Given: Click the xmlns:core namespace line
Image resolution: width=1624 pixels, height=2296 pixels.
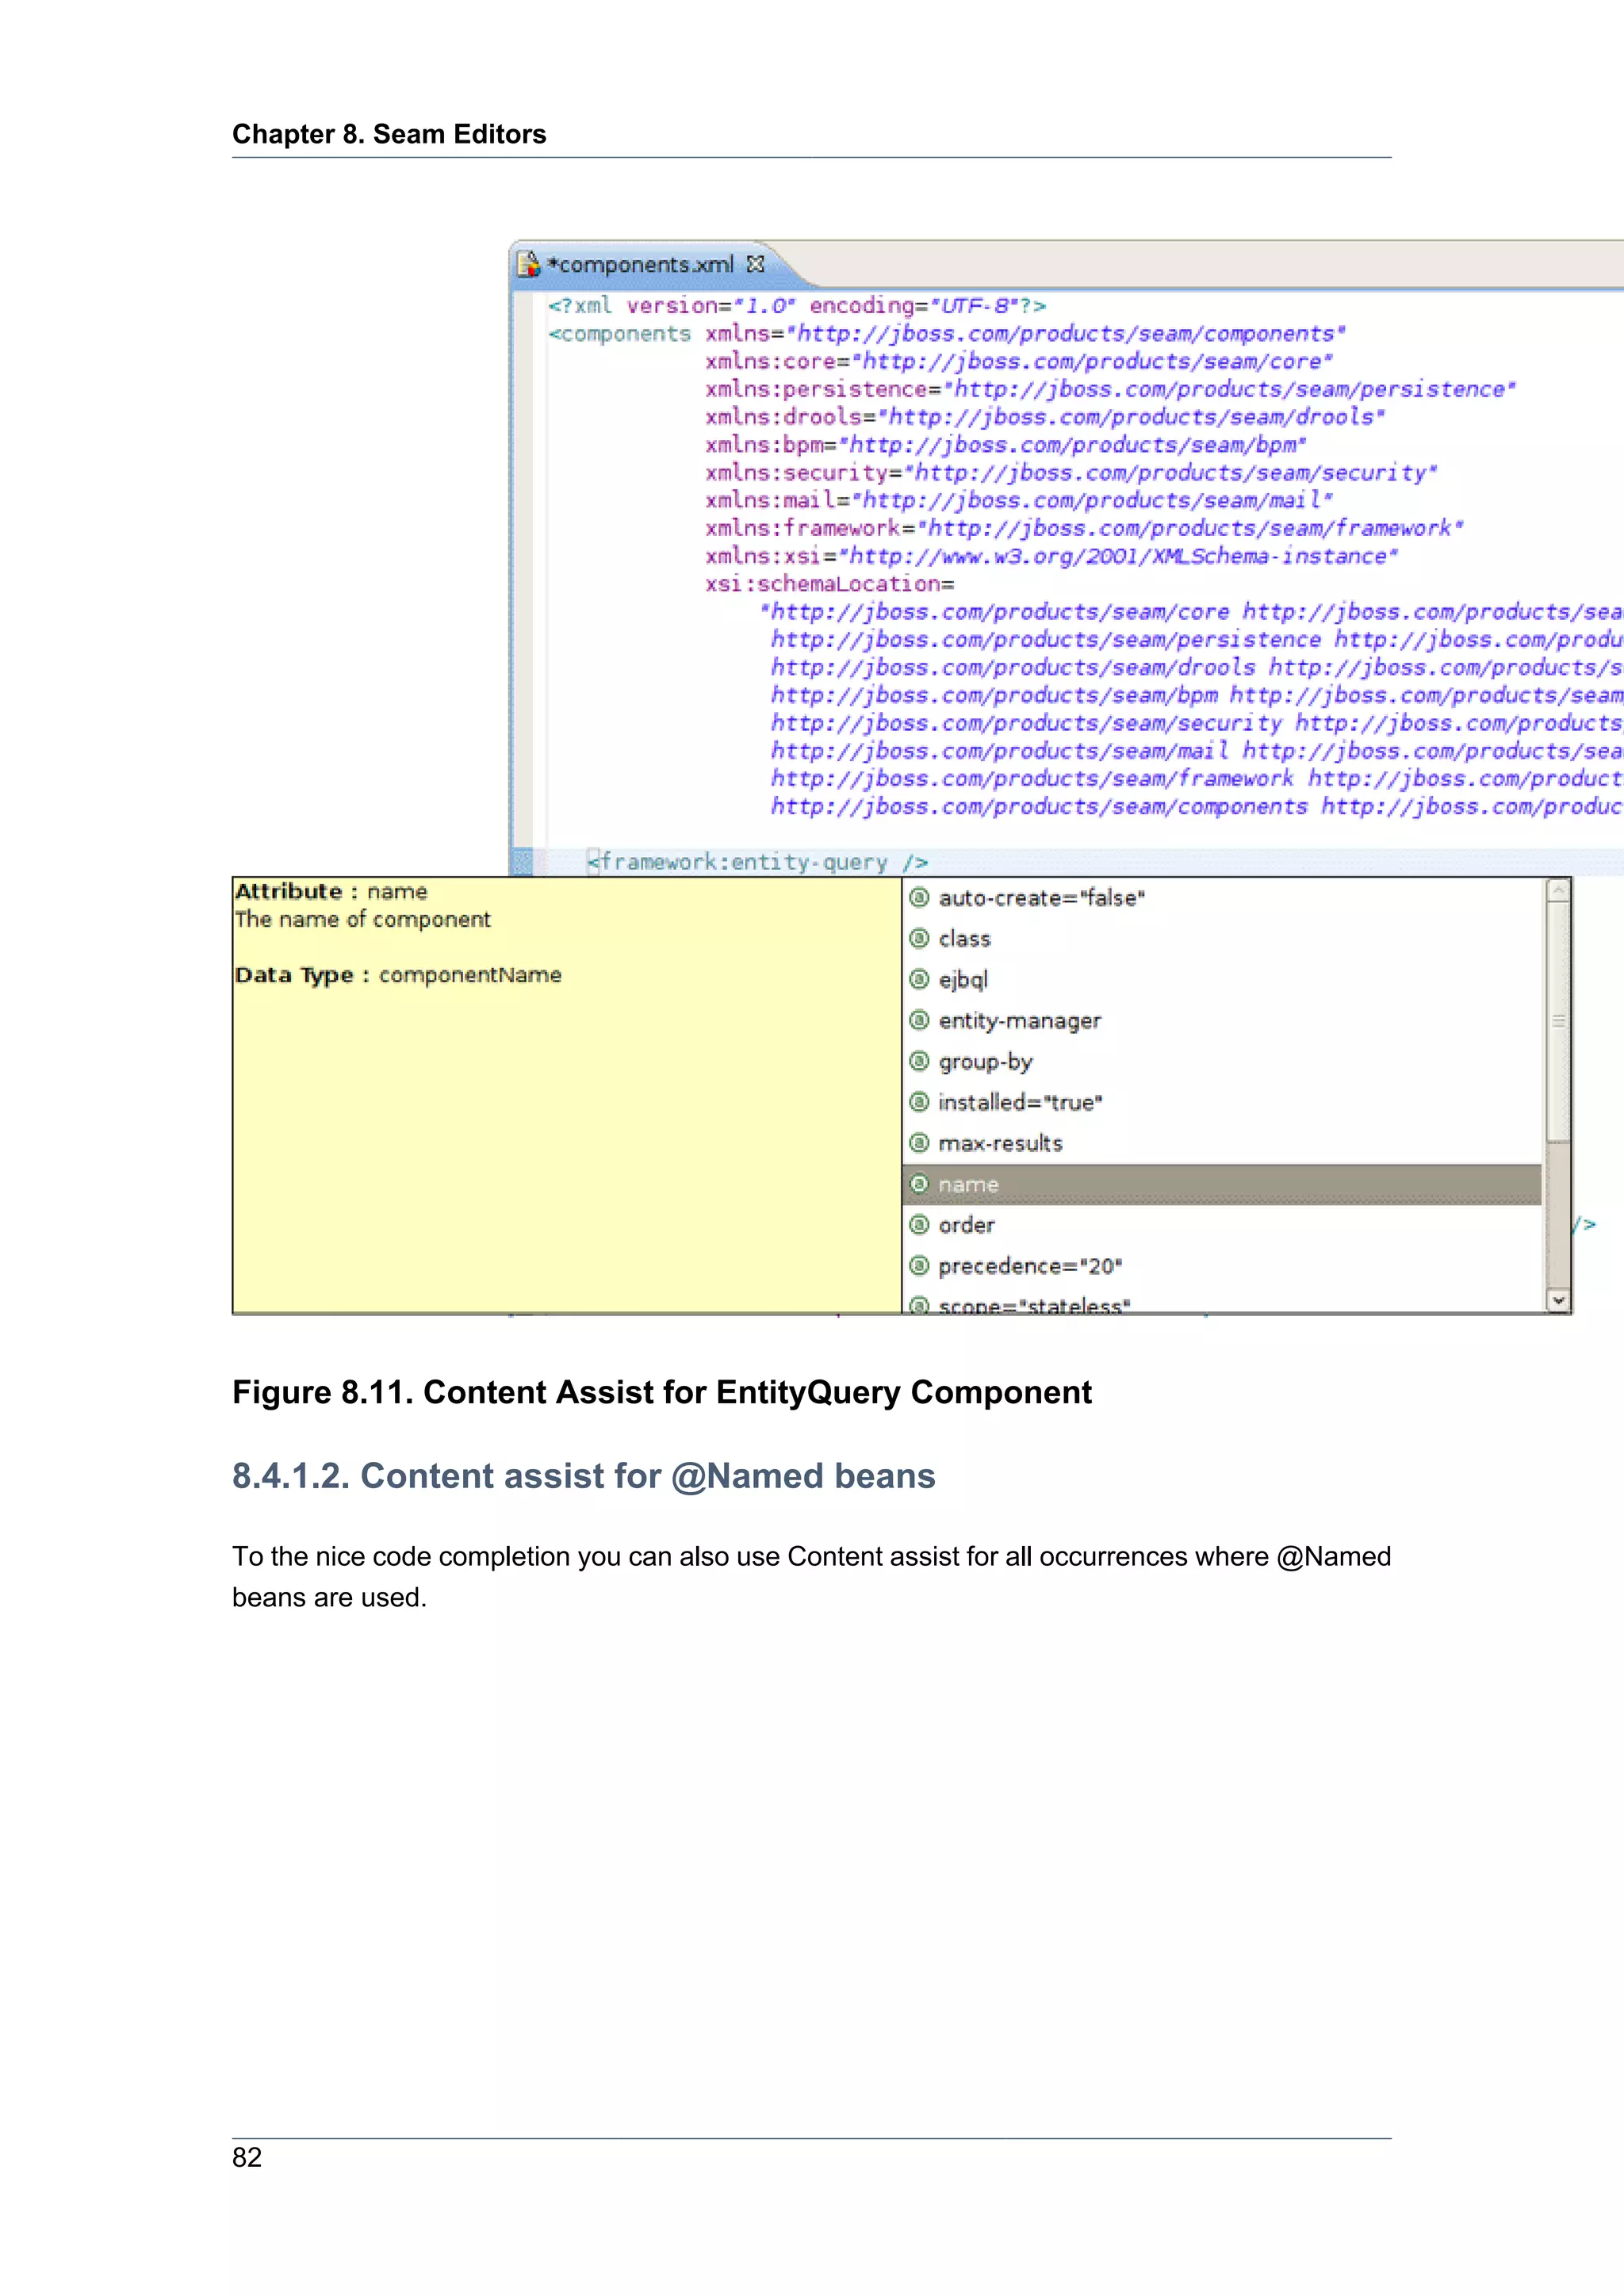Looking at the screenshot, I should pyautogui.click(x=1019, y=362).
